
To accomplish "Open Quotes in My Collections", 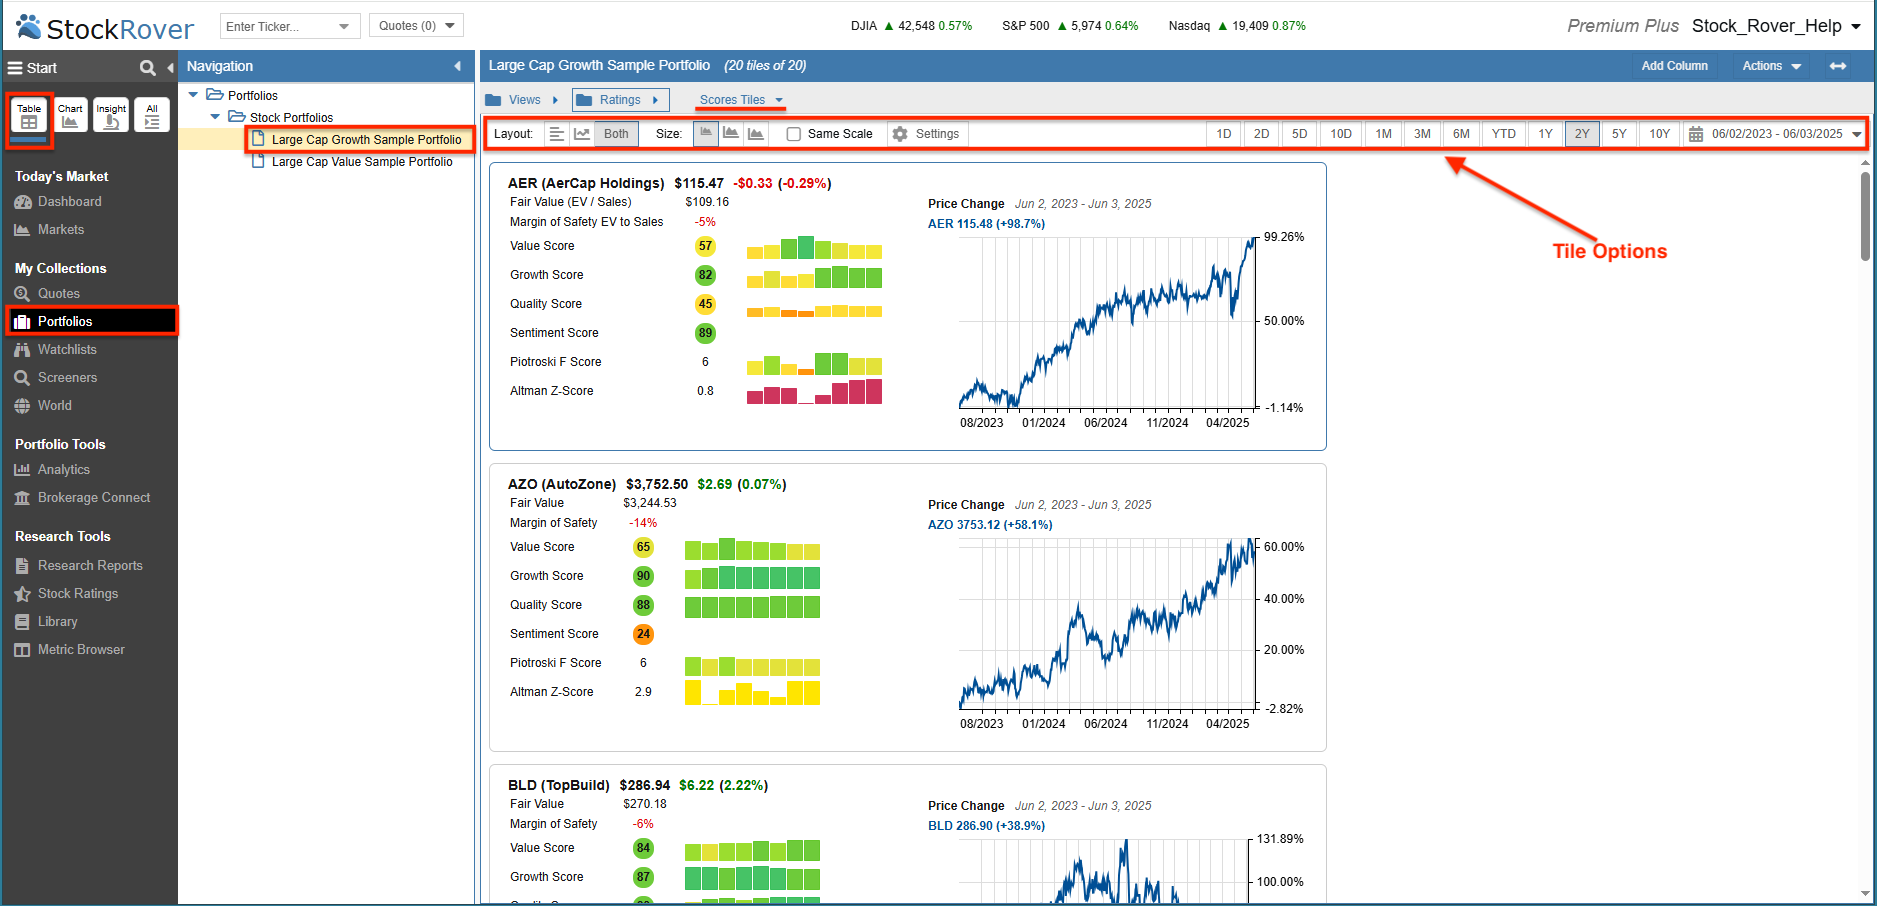I will click(x=58, y=294).
